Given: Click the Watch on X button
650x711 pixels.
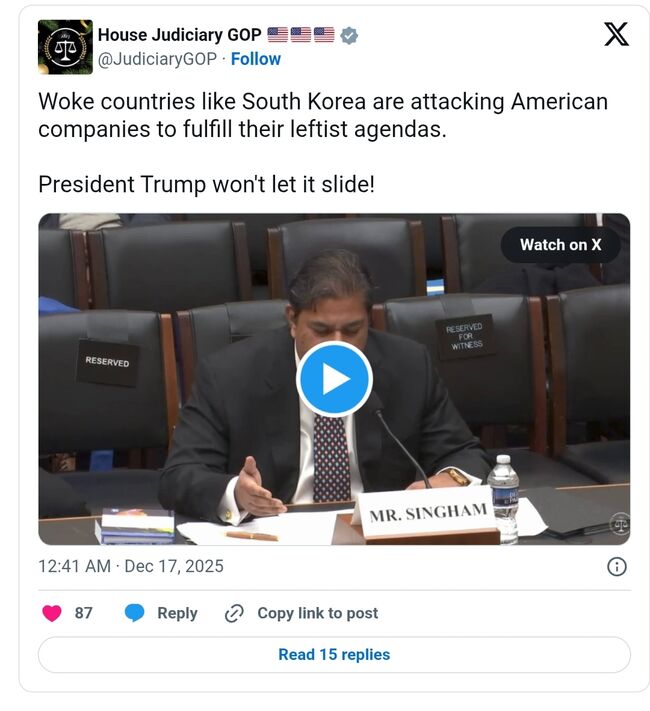Looking at the screenshot, I should pos(561,245).
